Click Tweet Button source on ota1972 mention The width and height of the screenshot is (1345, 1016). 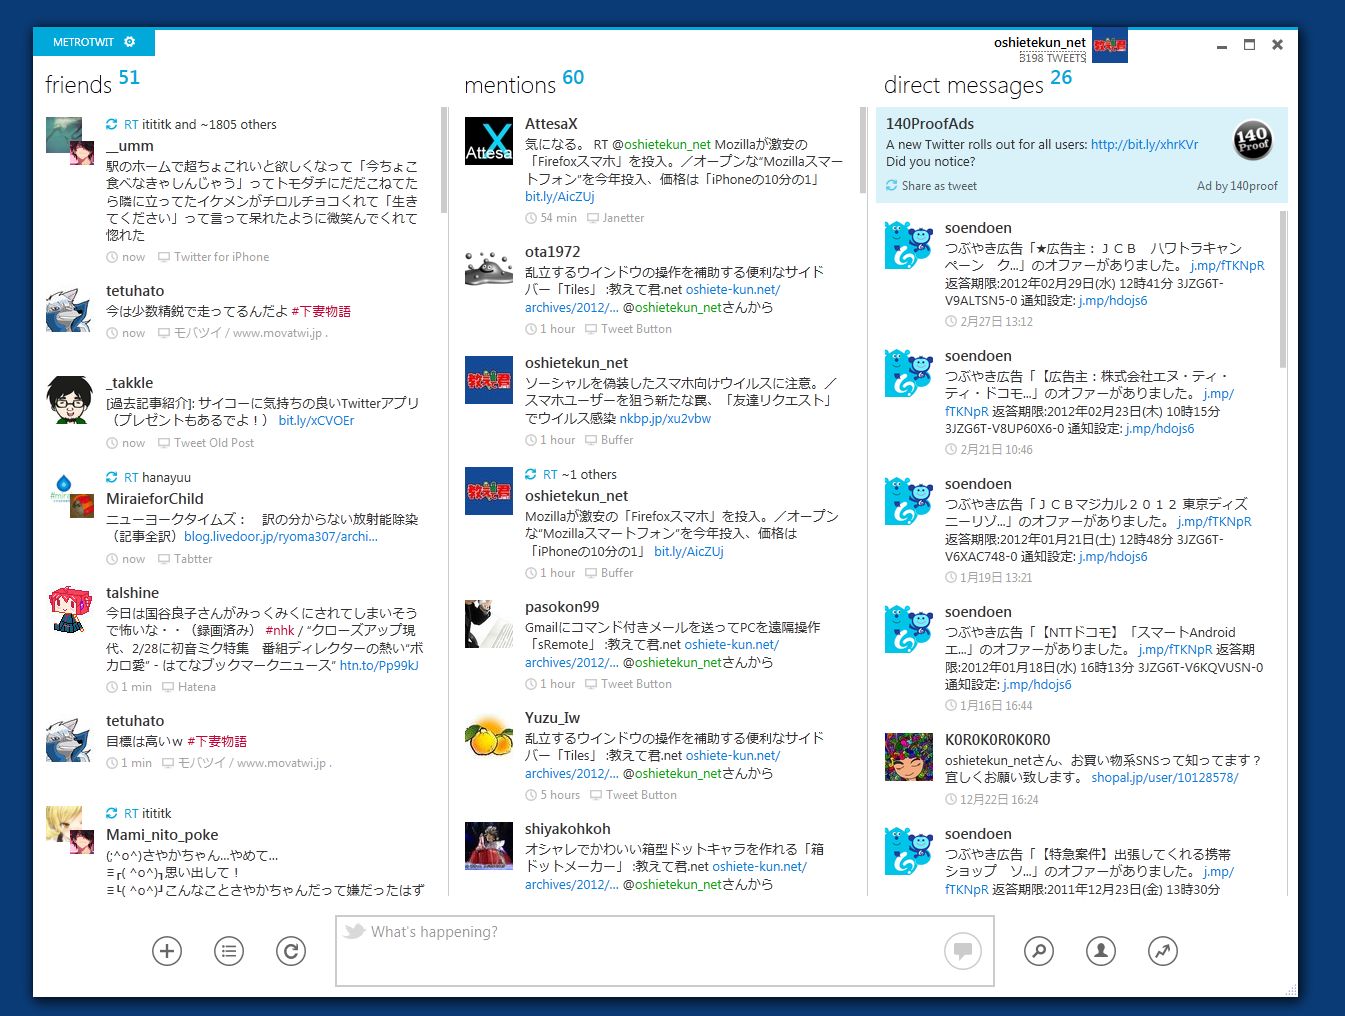636,329
